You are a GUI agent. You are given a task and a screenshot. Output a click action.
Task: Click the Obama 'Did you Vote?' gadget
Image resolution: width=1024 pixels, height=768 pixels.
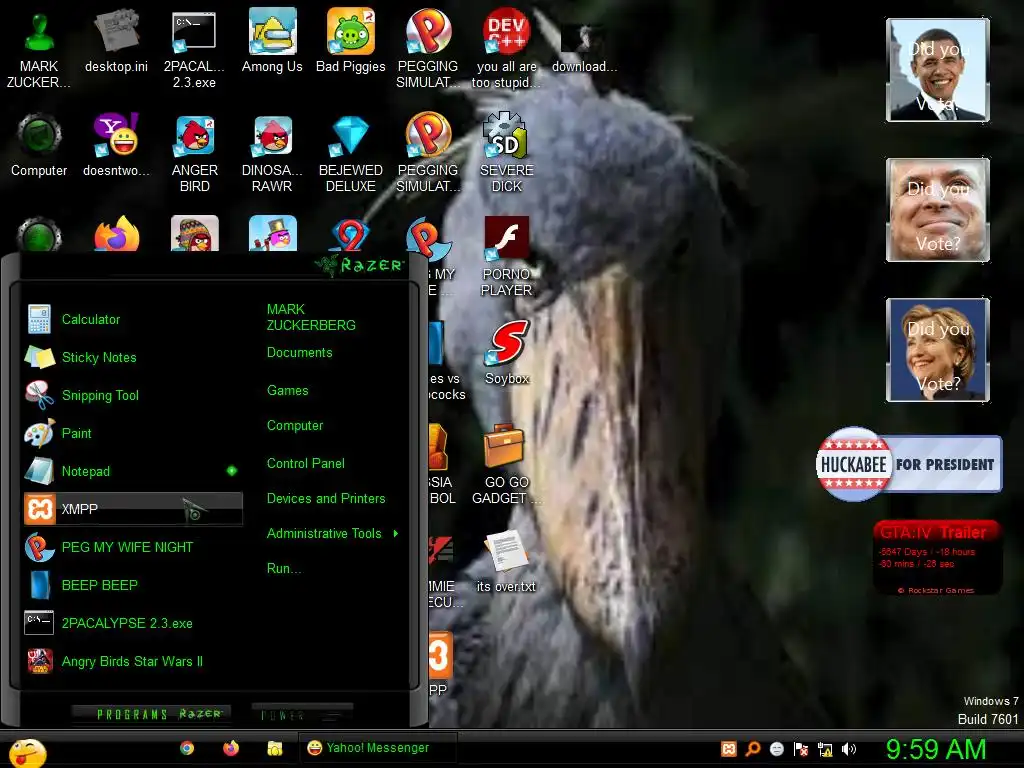tap(938, 70)
